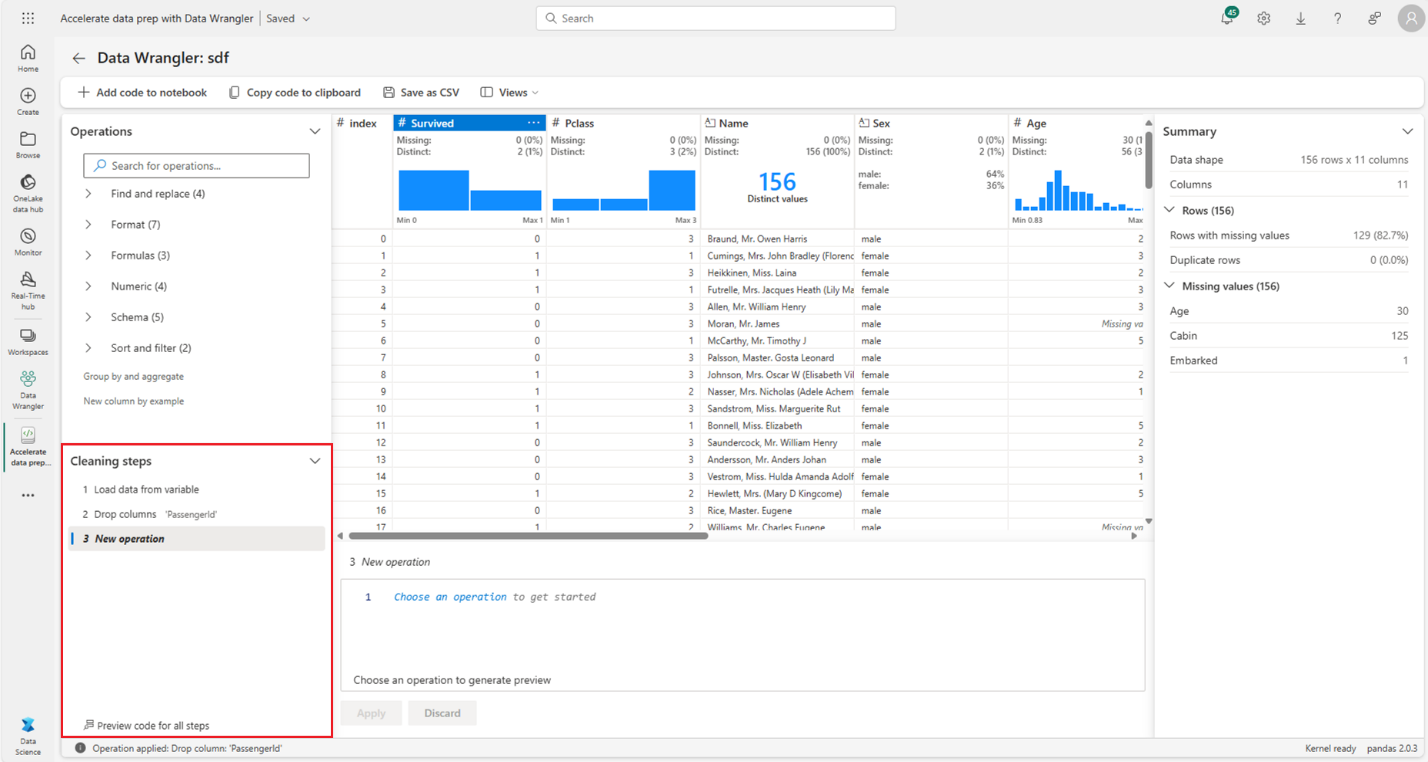Open the Saved status dropdown
This screenshot has height=762, width=1428.
288,18
